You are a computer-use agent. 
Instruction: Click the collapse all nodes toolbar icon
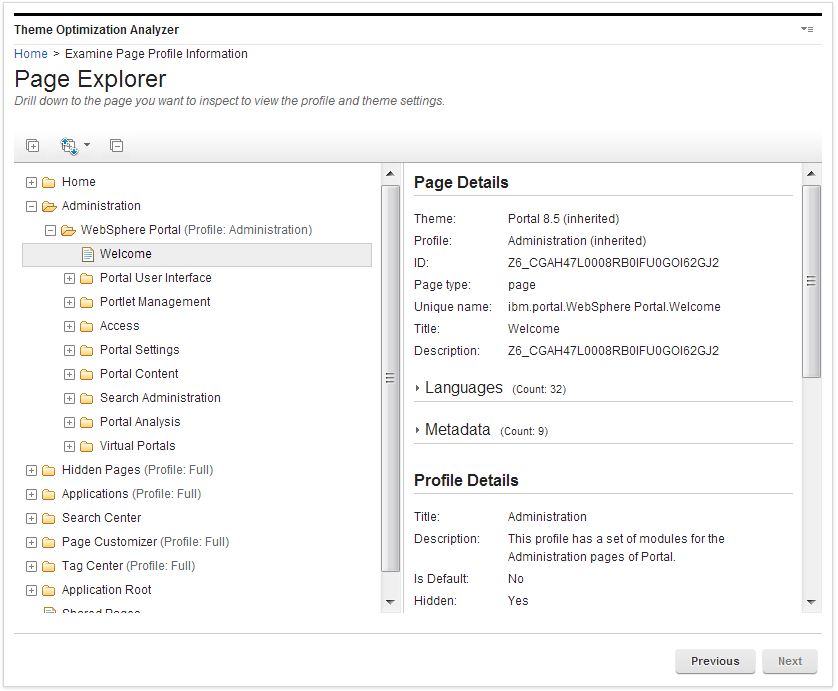point(115,146)
